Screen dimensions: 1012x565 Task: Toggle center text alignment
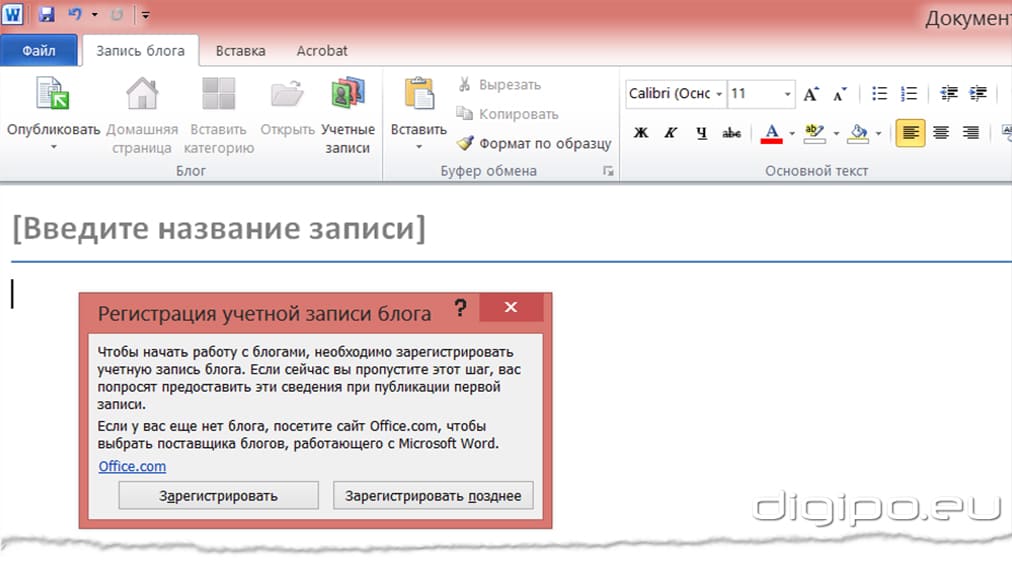pos(941,133)
